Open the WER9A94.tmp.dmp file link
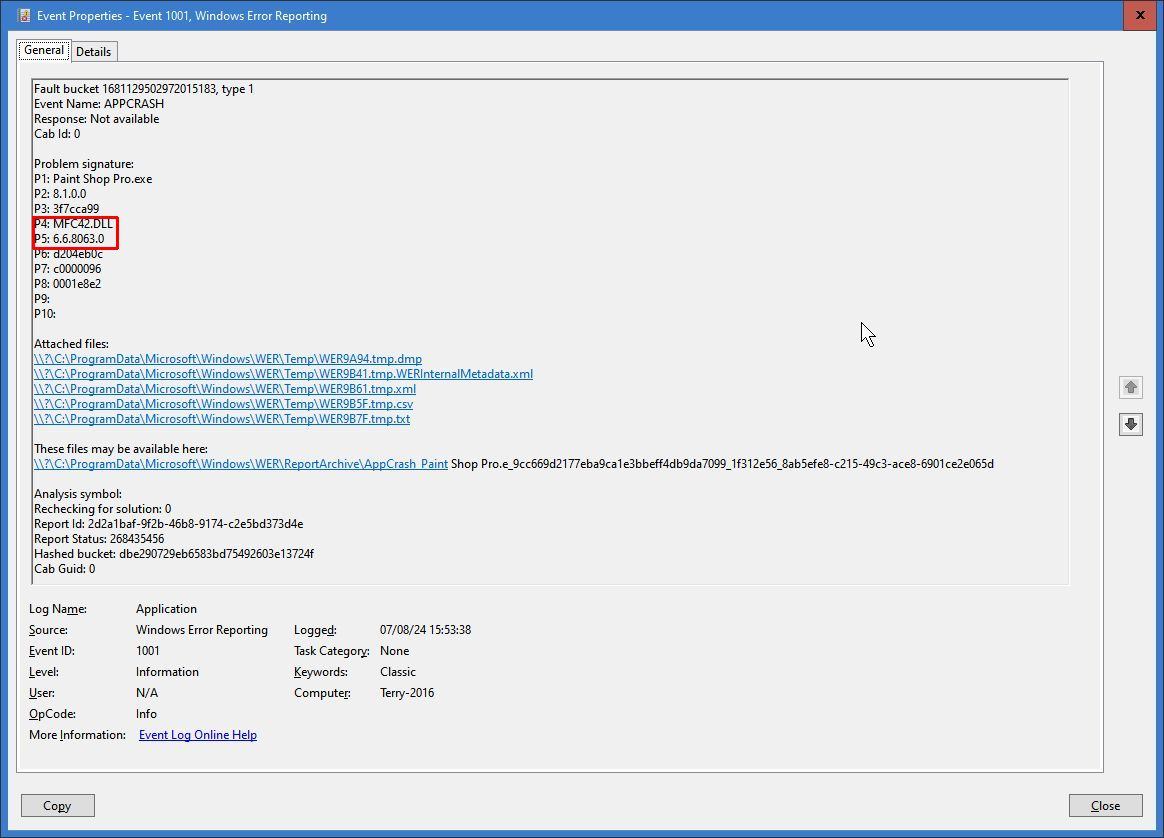1164x838 pixels. (x=228, y=359)
